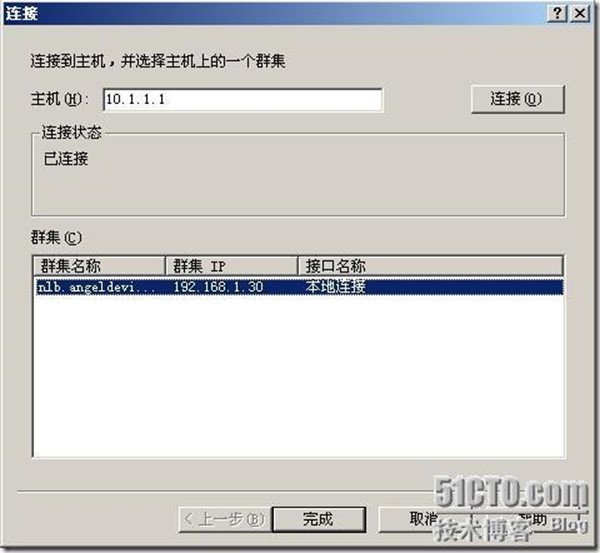600x553 pixels.
Task: Close the 连接 dialog with the X button
Action: click(x=580, y=13)
